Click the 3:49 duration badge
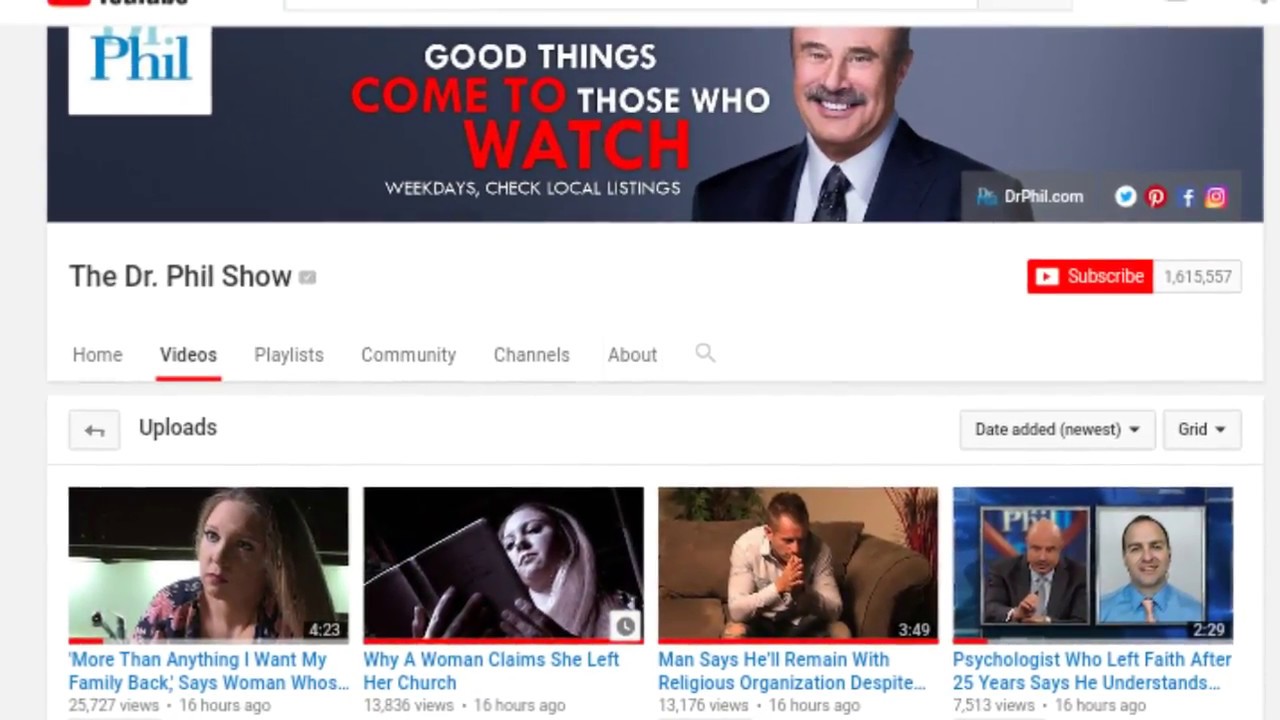The height and width of the screenshot is (720, 1280). click(x=914, y=629)
